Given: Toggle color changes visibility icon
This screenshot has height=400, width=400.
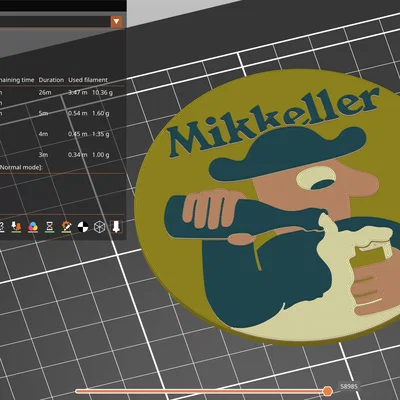Looking at the screenshot, I should tap(33, 227).
